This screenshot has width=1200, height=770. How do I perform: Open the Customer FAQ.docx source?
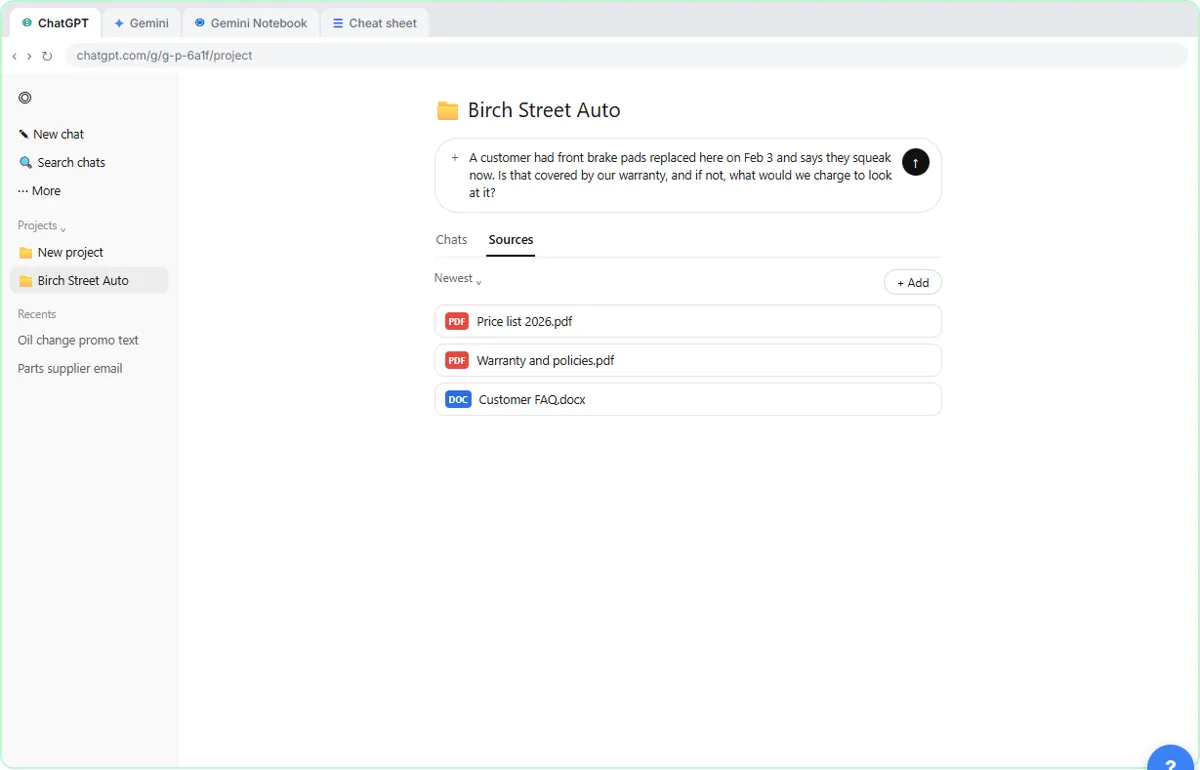(688, 399)
